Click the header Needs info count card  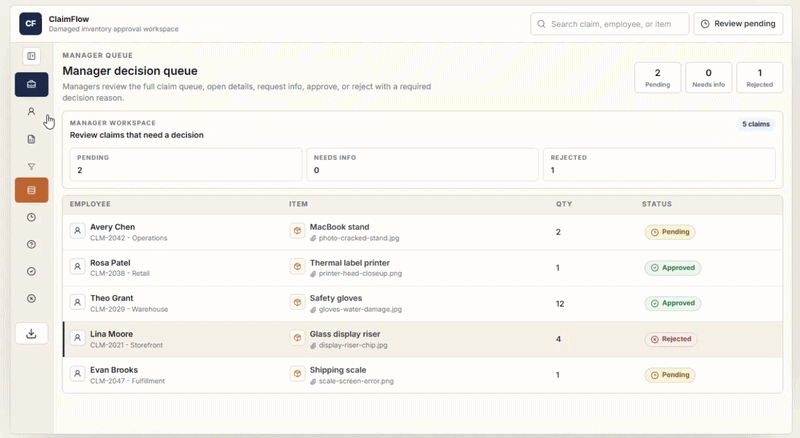709,78
